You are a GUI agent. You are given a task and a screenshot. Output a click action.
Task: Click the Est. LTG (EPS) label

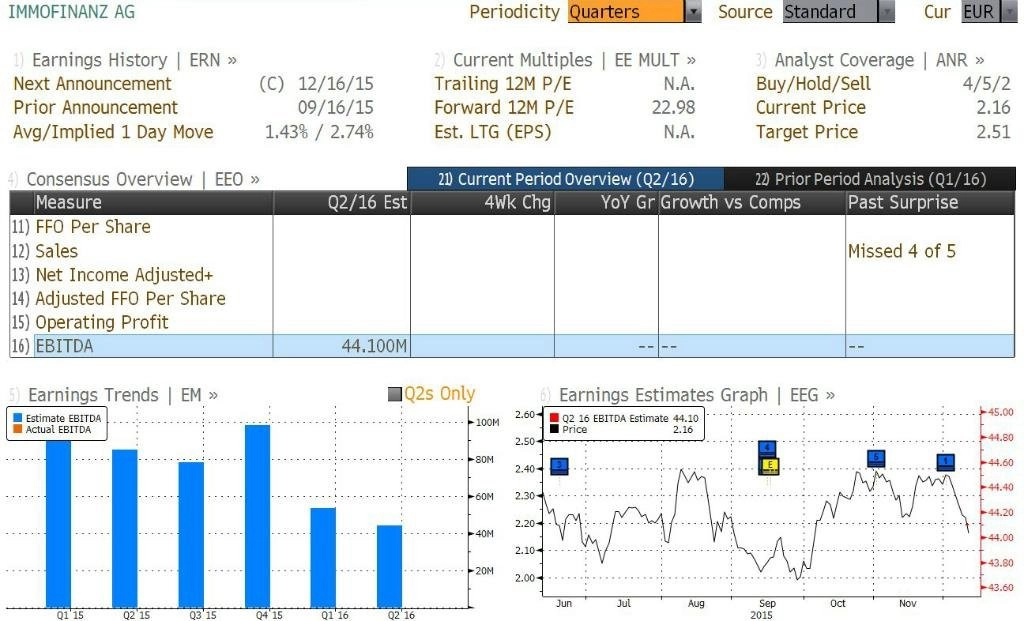coord(492,132)
